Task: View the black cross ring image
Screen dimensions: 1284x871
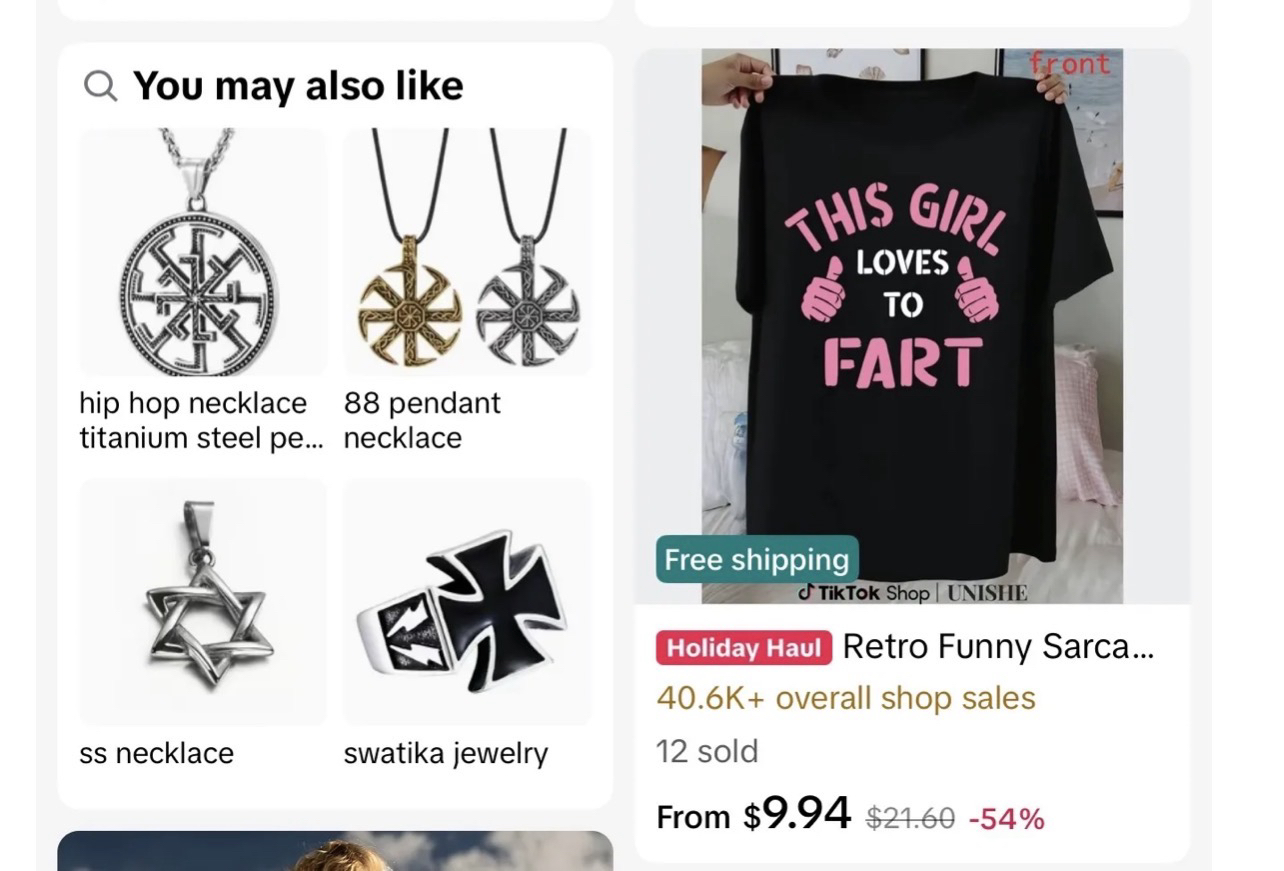Action: tap(467, 601)
